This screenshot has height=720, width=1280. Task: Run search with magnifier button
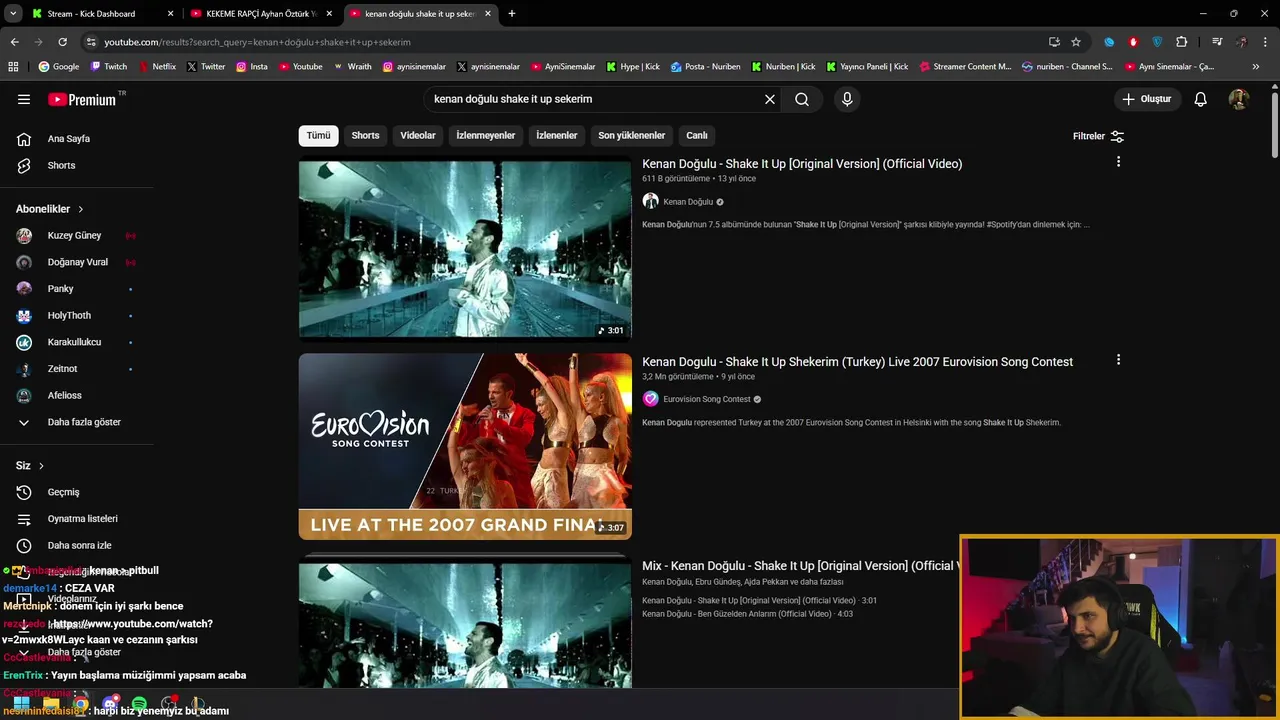802,99
